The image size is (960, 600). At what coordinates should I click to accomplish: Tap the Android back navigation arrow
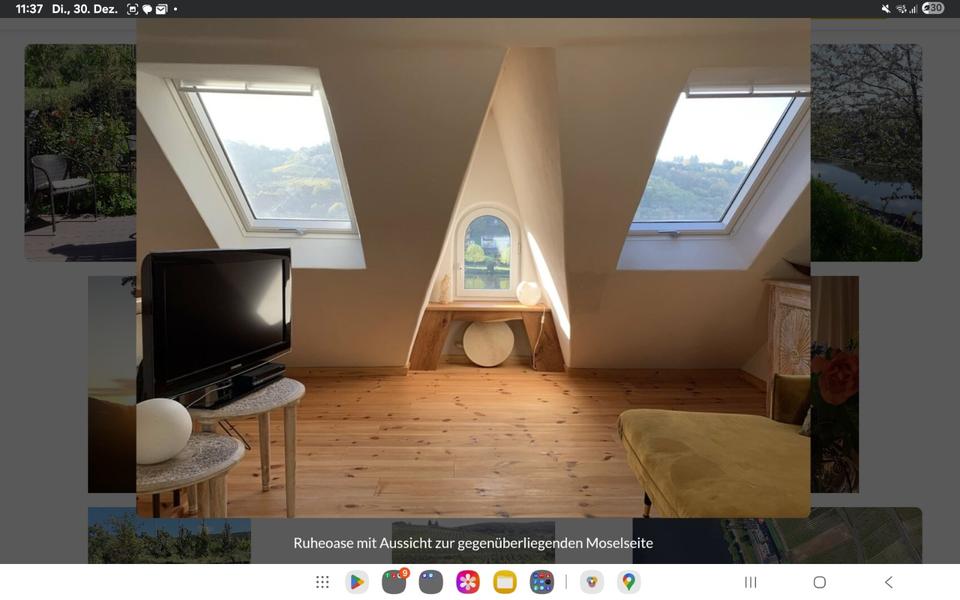tap(888, 582)
